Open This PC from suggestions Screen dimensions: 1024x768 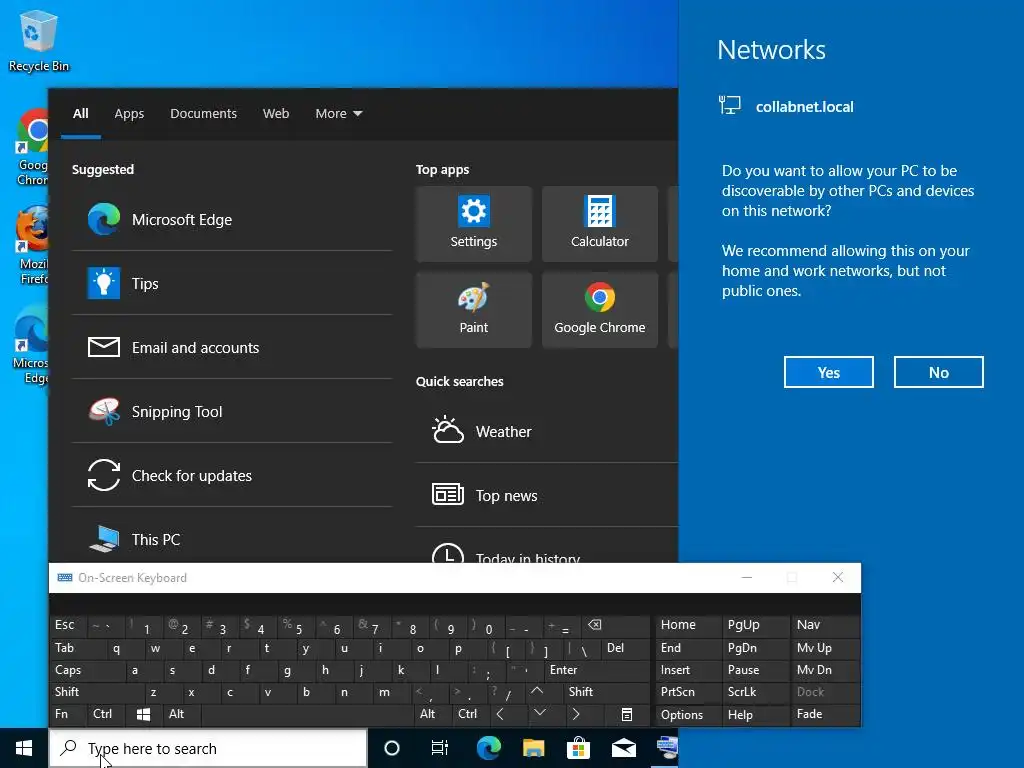232,537
